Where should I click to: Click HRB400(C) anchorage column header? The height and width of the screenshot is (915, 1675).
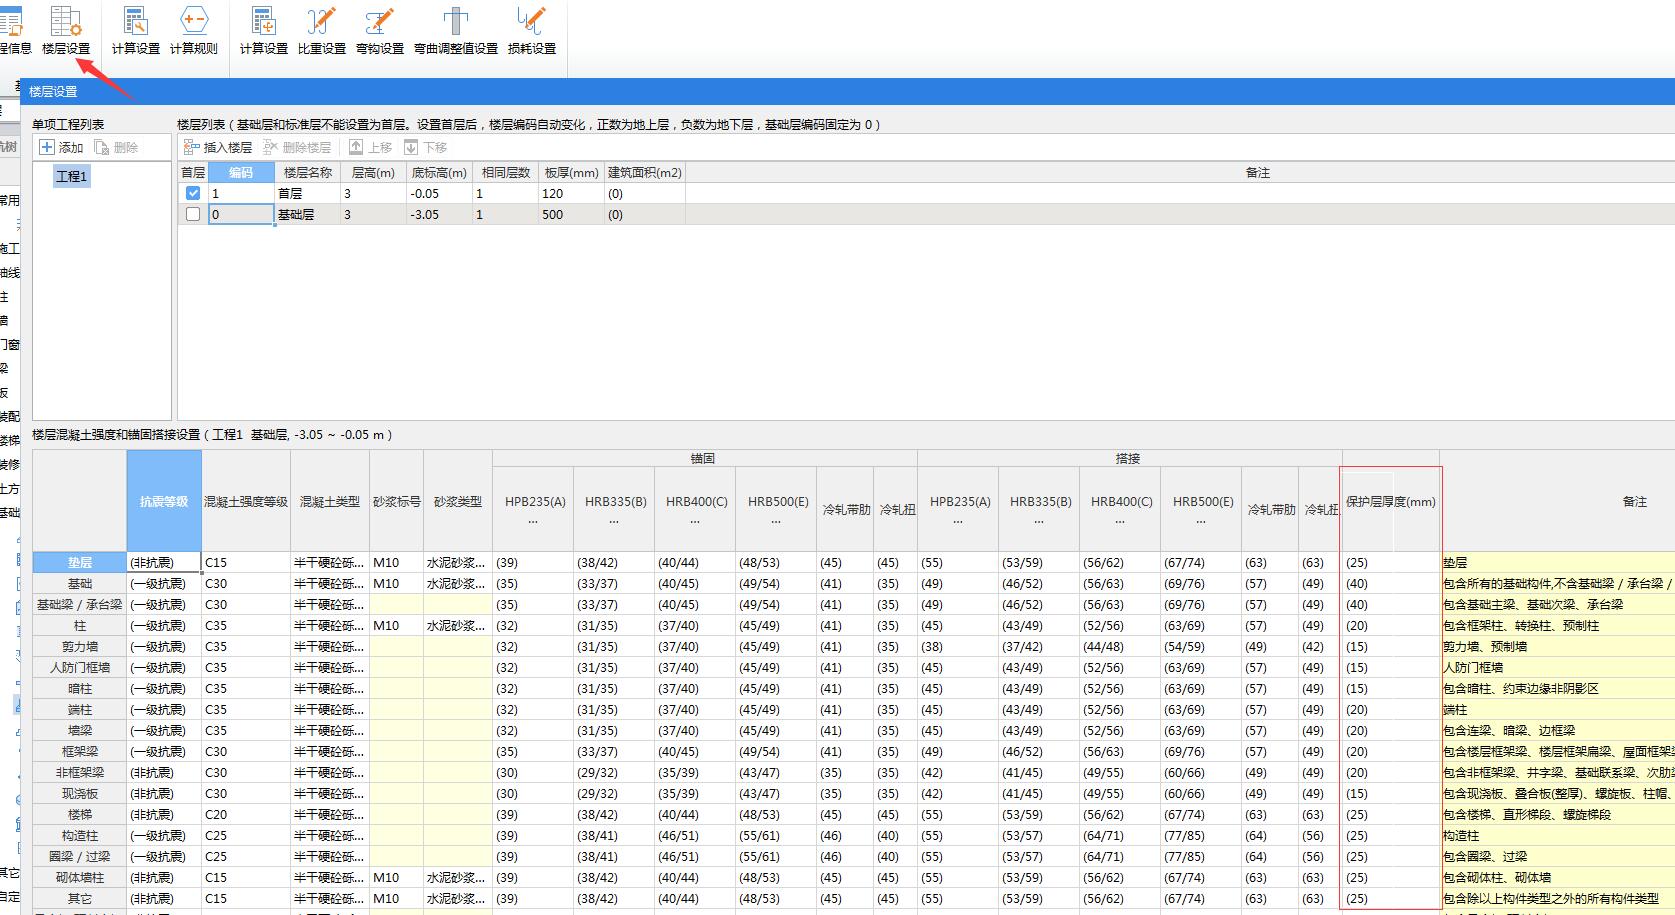(x=696, y=508)
